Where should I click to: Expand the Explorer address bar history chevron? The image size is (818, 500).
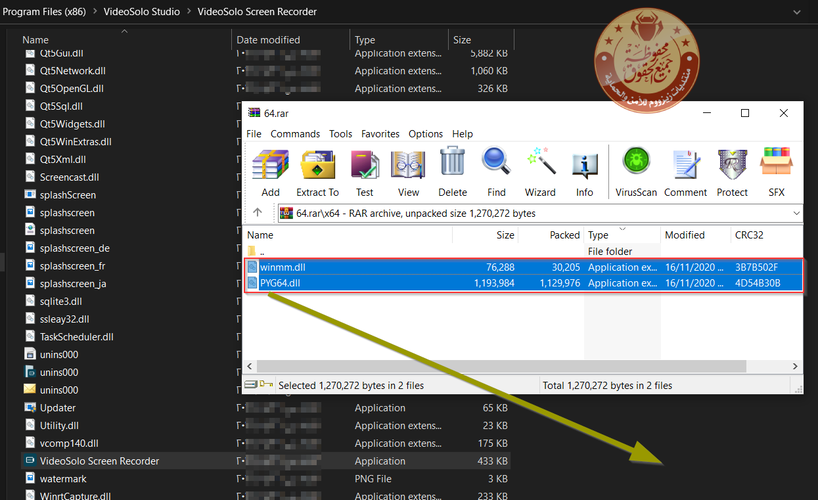pos(797,12)
